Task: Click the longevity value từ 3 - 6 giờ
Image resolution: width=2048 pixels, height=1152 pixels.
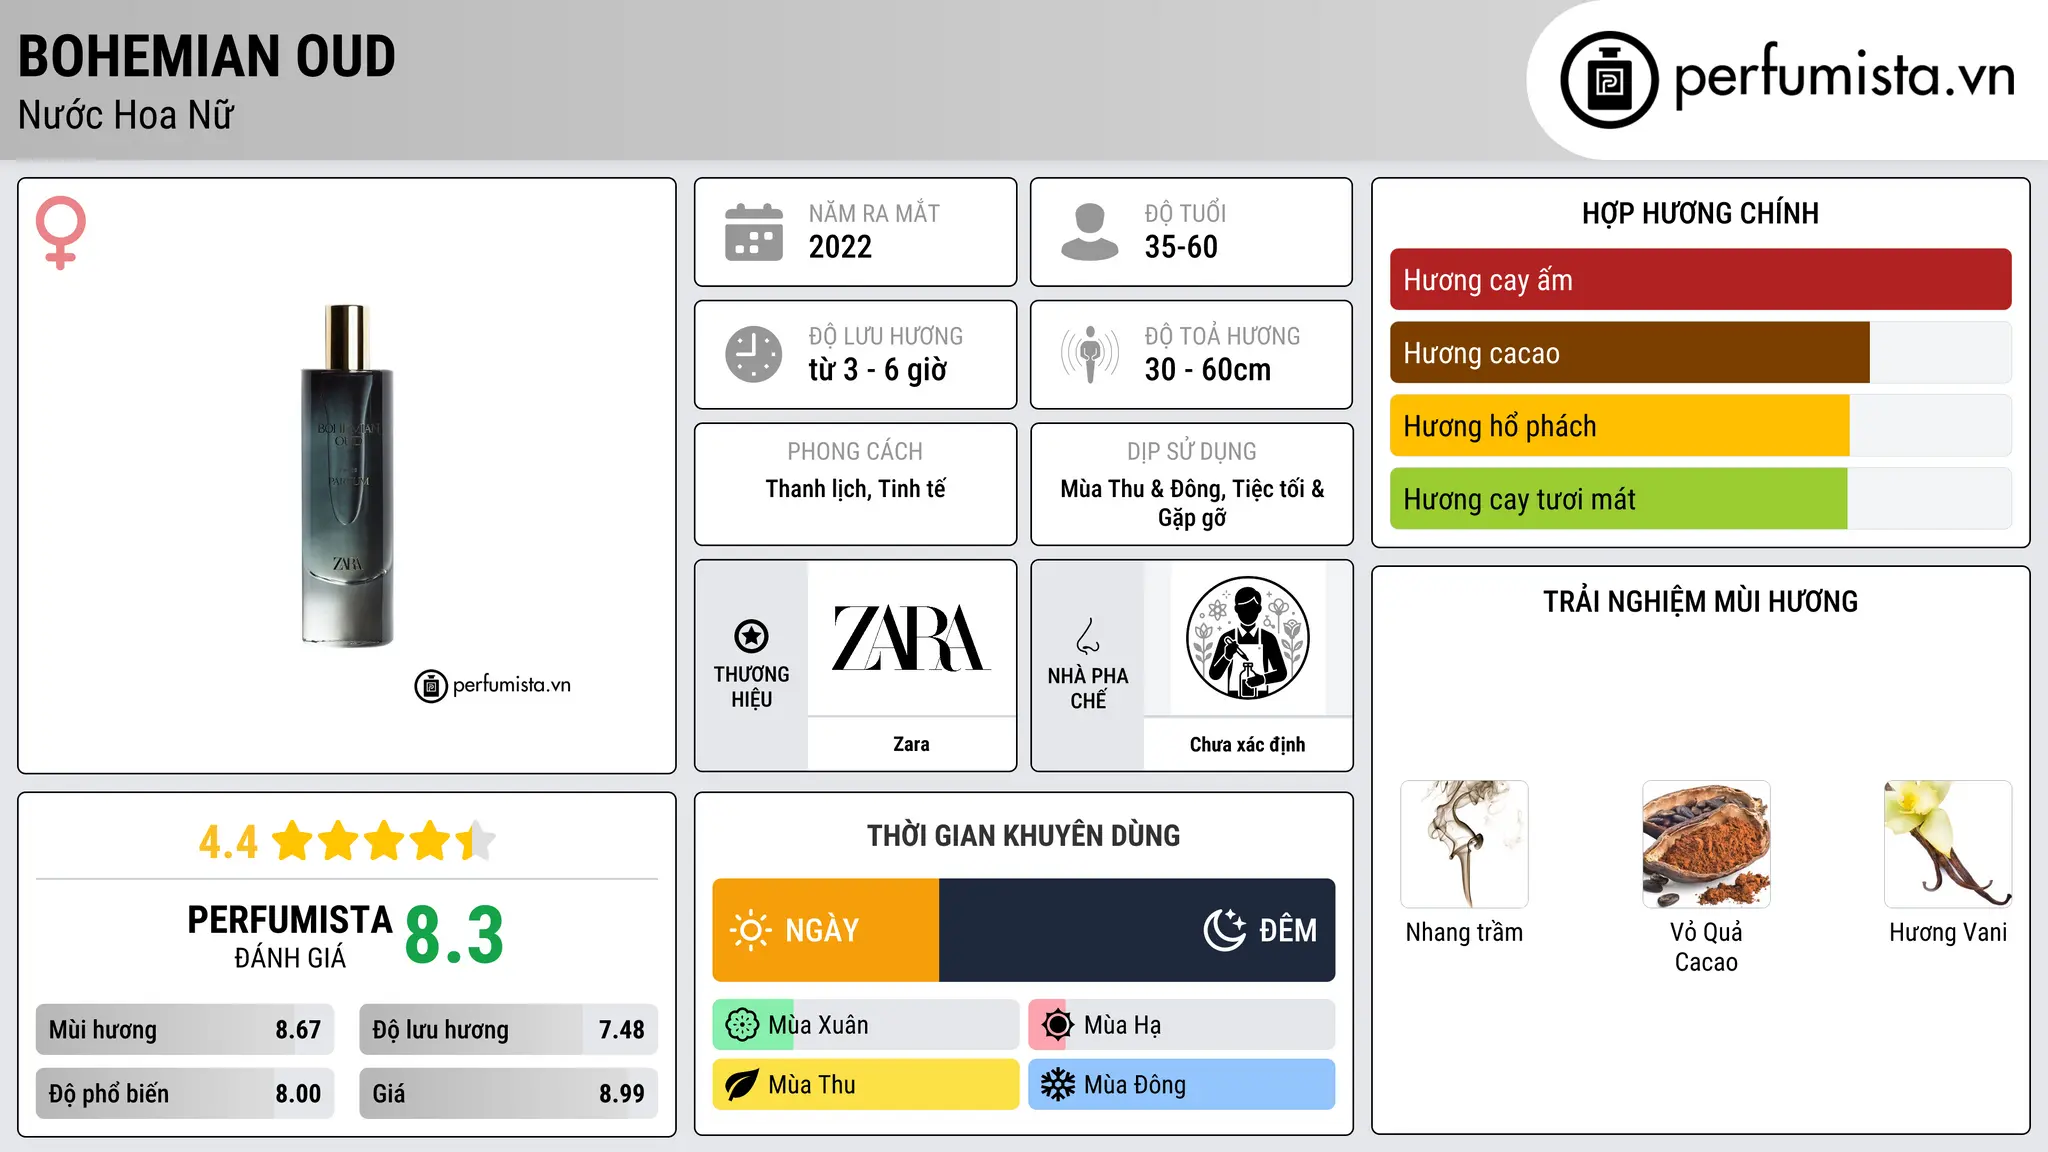Action: 878,370
